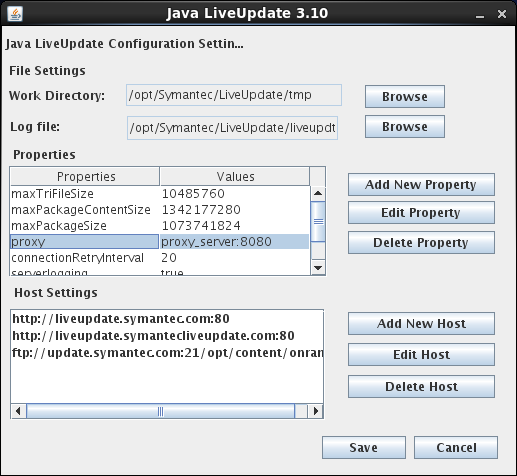This screenshot has height=476, width=517.
Task: Close the Java LiveUpdate window
Action: tap(502, 14)
